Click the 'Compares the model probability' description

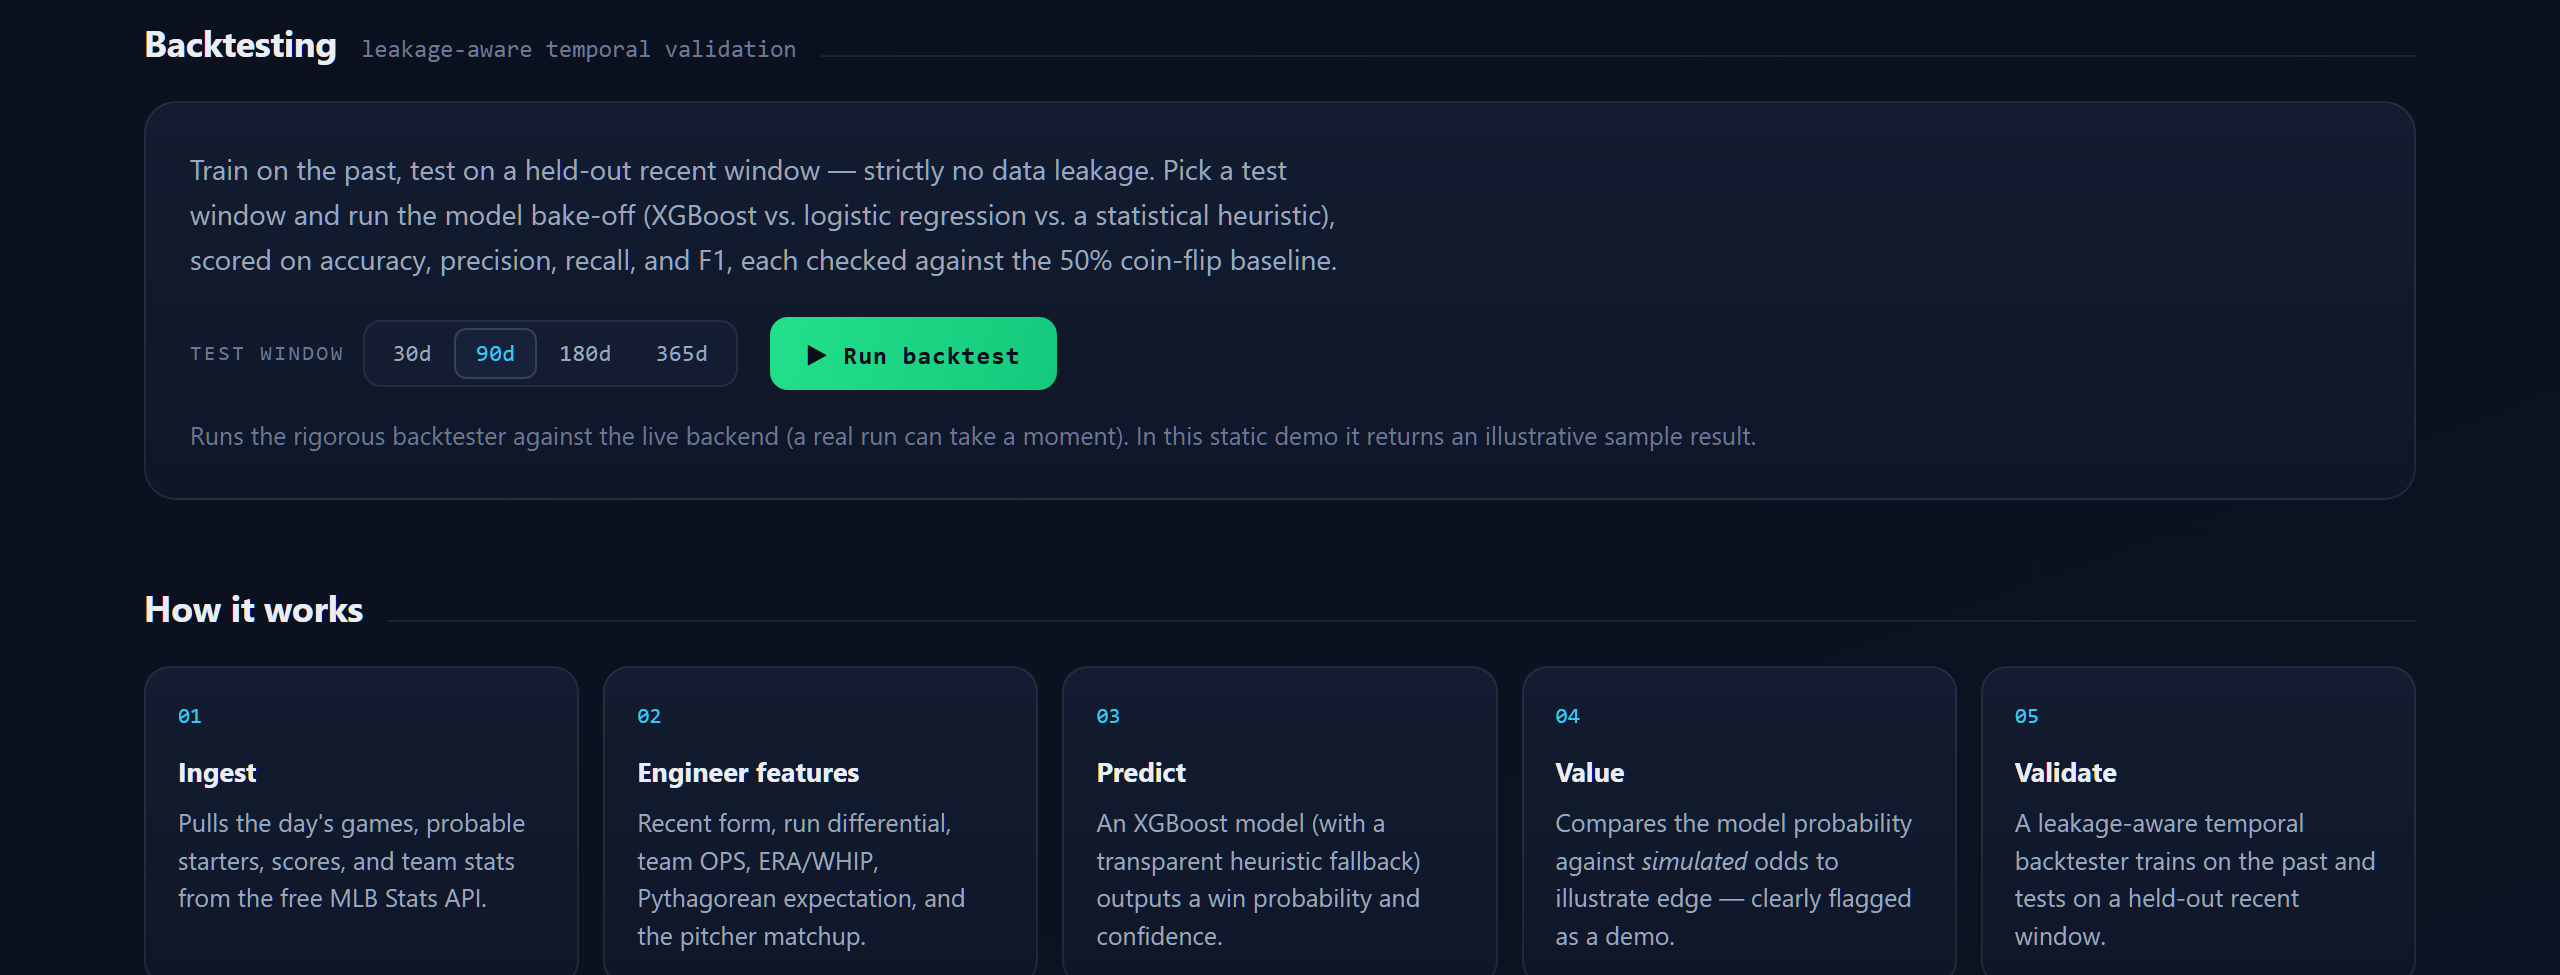point(1733,880)
